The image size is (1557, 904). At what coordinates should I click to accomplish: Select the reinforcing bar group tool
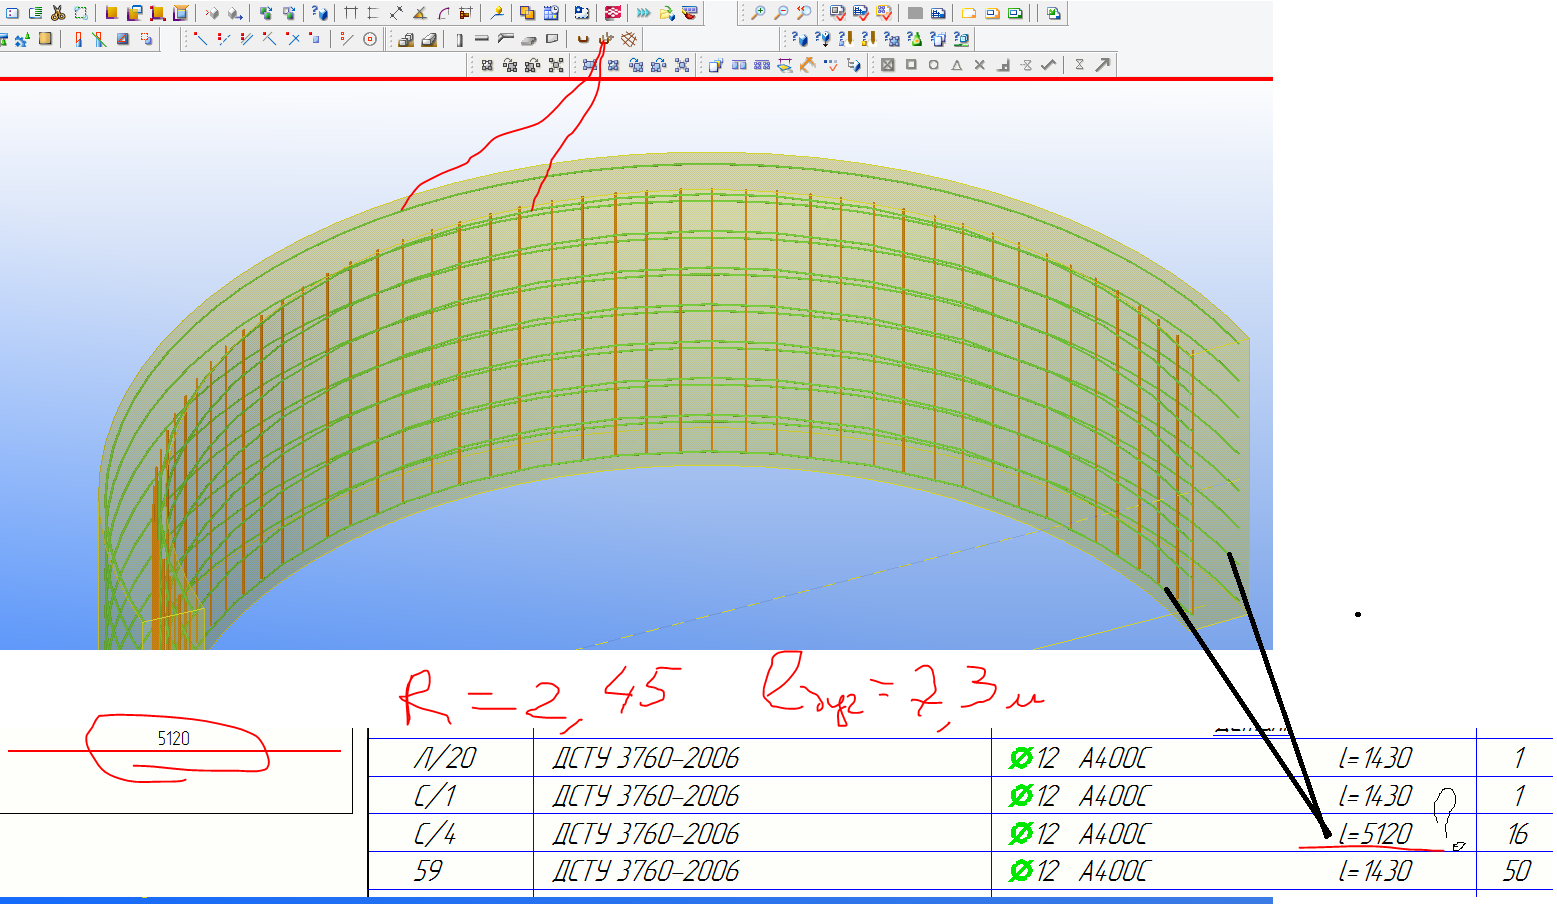(606, 39)
